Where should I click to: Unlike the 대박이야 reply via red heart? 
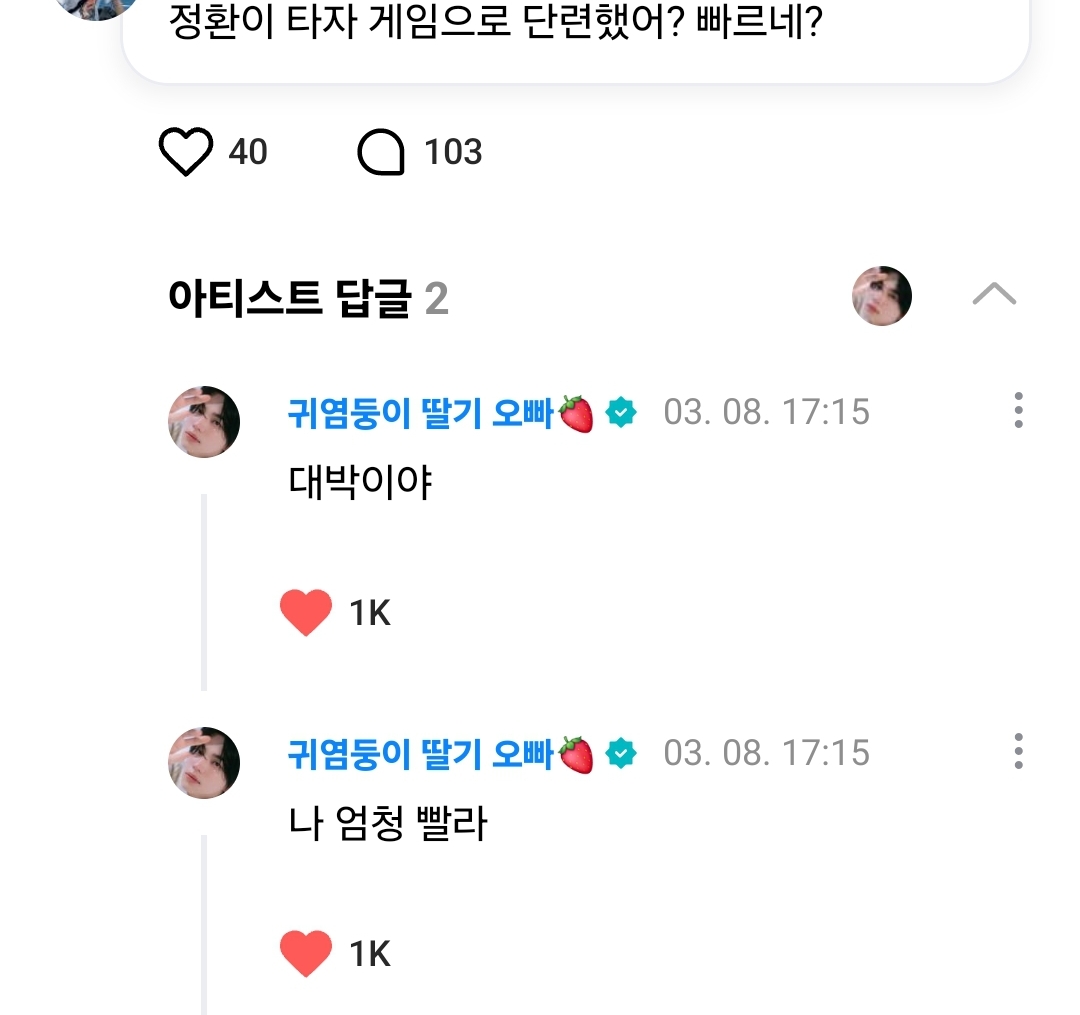click(306, 613)
